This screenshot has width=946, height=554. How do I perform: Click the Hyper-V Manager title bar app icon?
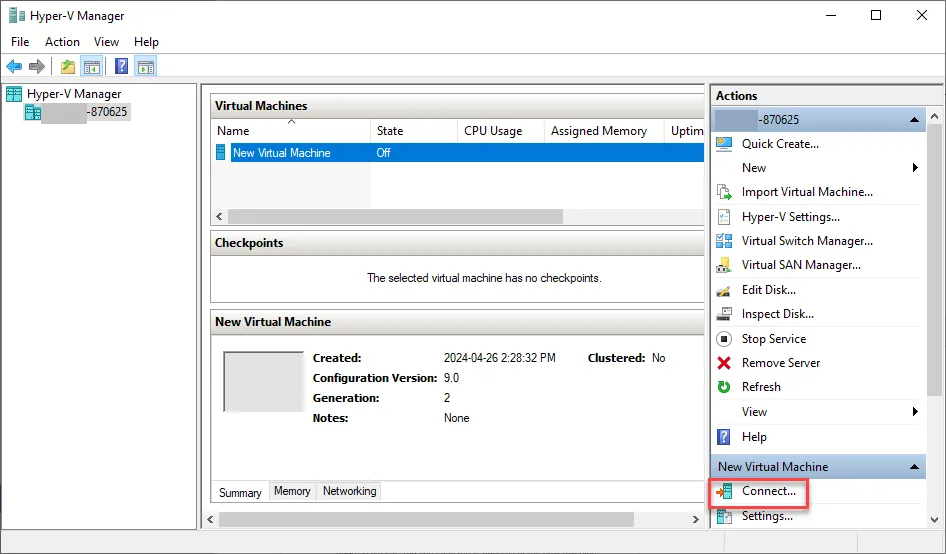[17, 15]
